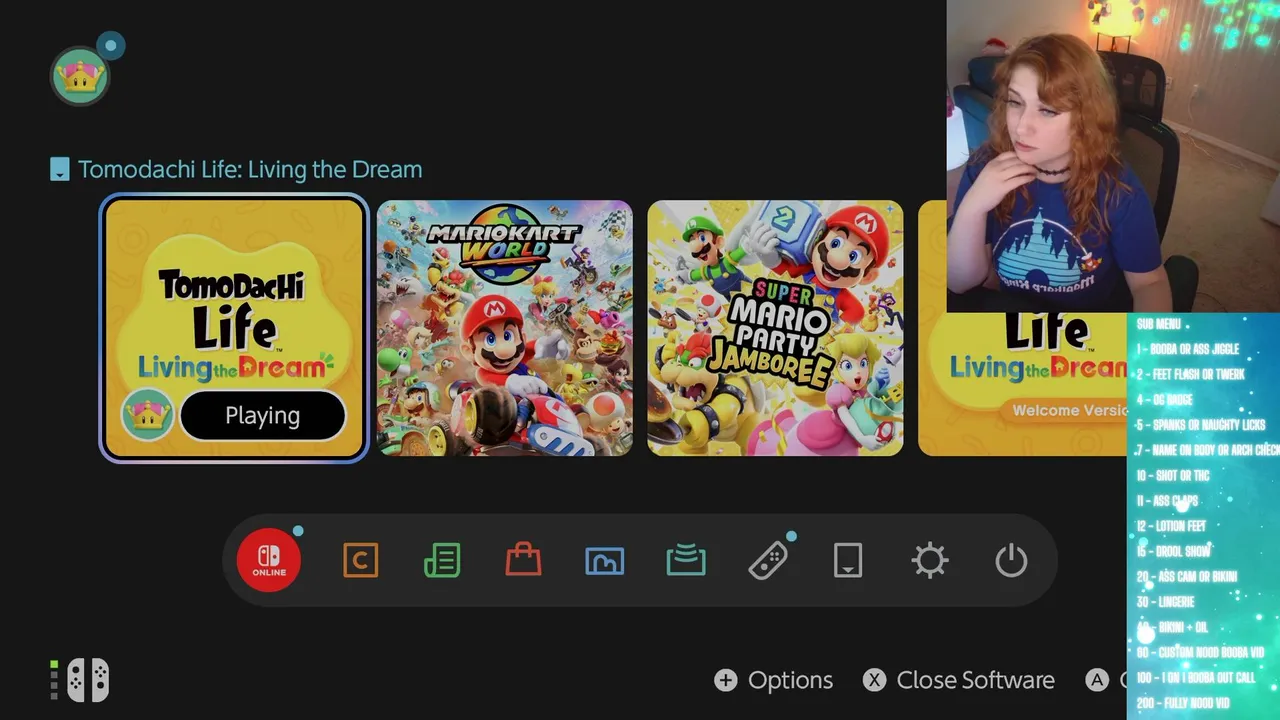
Task: Open the Power sleep icon
Action: (1011, 560)
